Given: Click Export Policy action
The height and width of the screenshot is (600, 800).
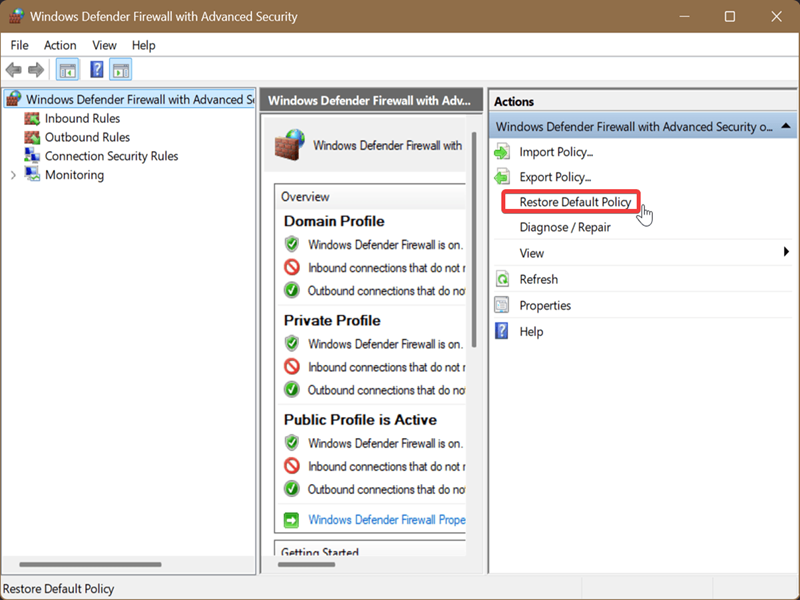Looking at the screenshot, I should coord(555,177).
